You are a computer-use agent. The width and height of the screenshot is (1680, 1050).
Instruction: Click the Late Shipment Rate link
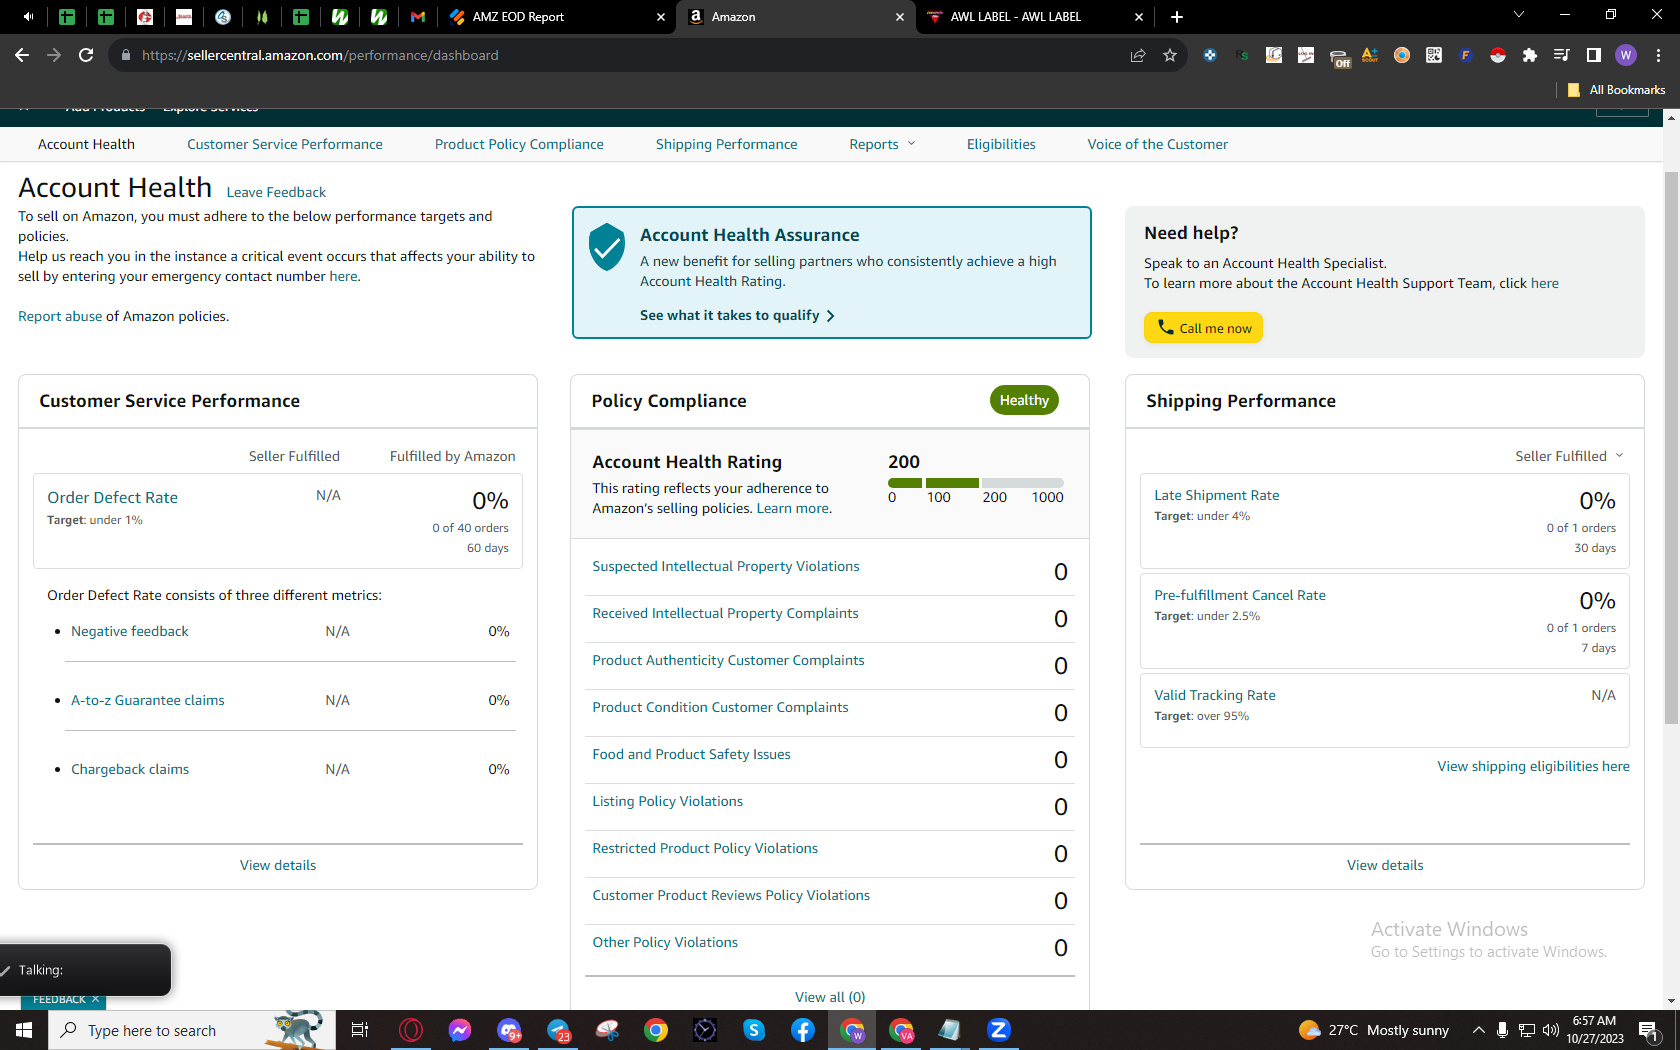(1217, 495)
